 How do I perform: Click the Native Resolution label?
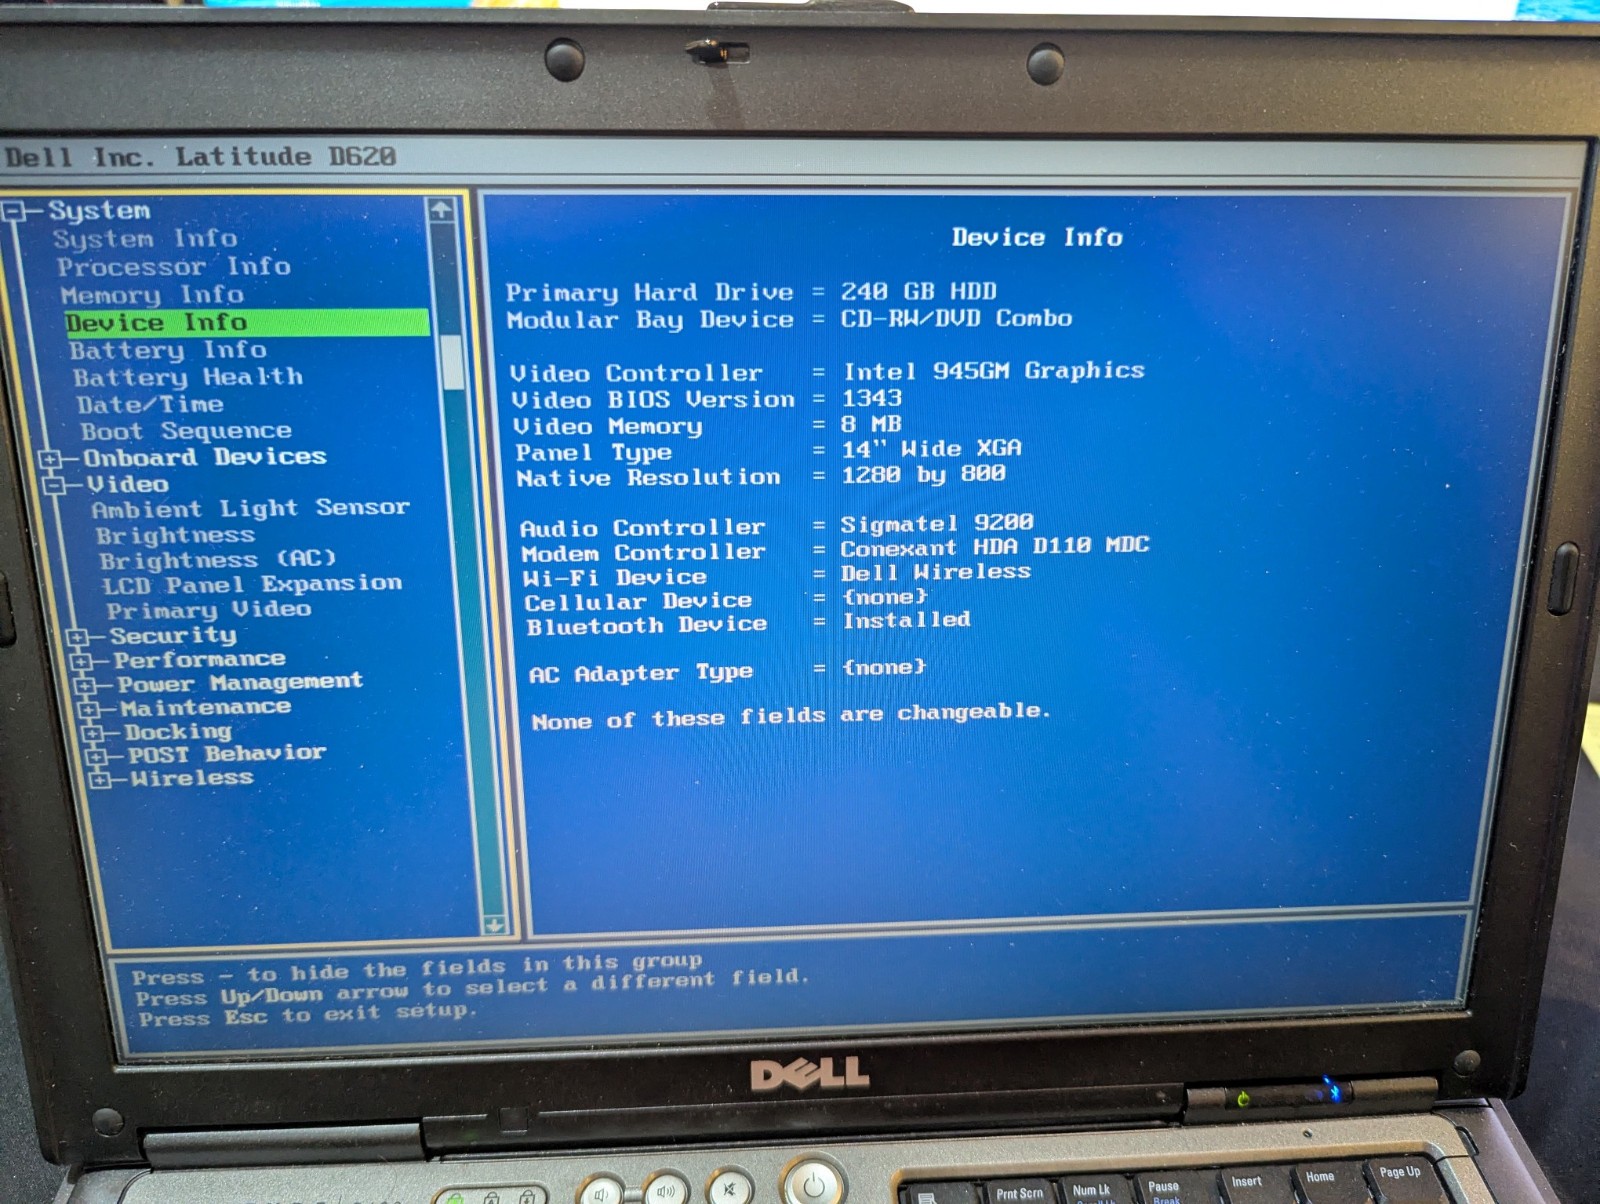click(648, 478)
